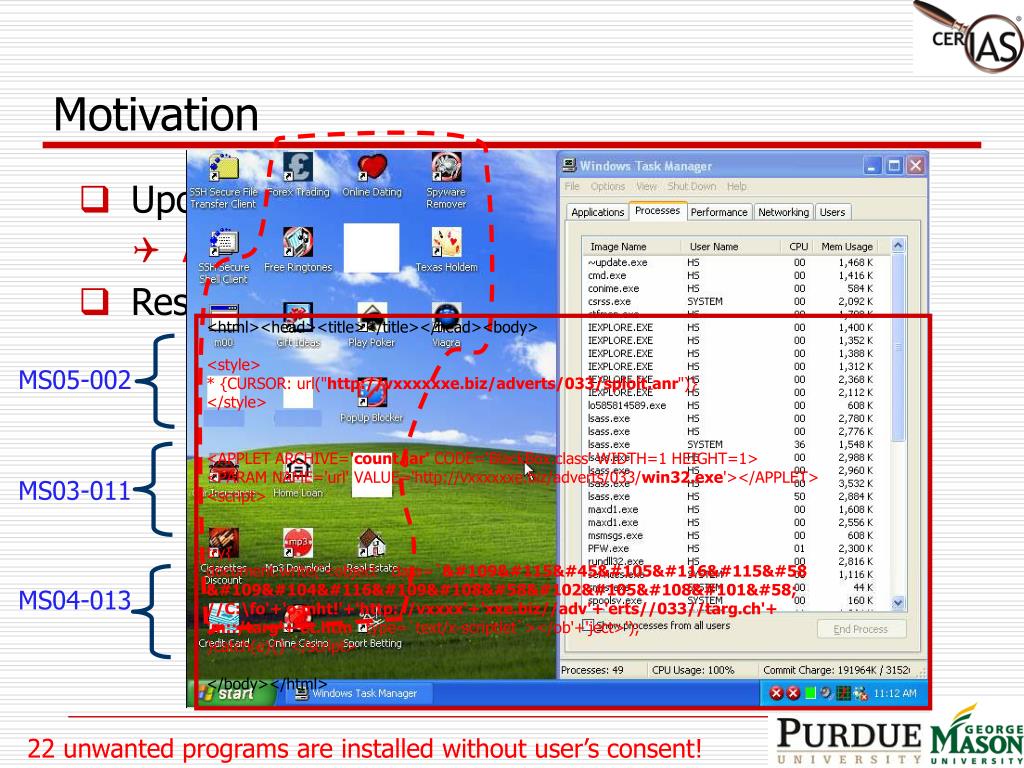1024x768 pixels.
Task: Switch to the Processes tab
Action: [x=657, y=211]
